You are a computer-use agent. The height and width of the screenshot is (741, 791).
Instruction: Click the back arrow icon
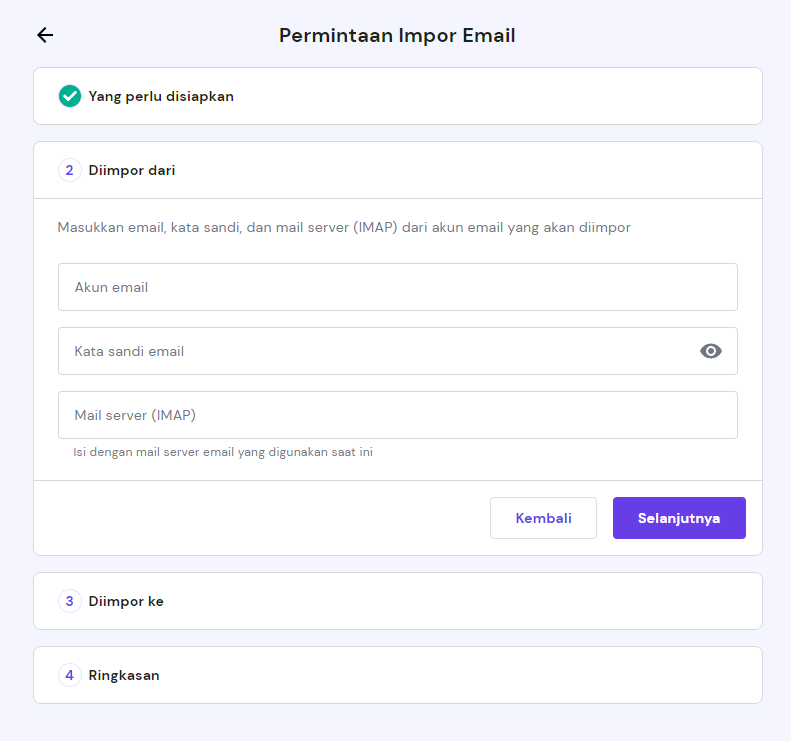coord(45,36)
